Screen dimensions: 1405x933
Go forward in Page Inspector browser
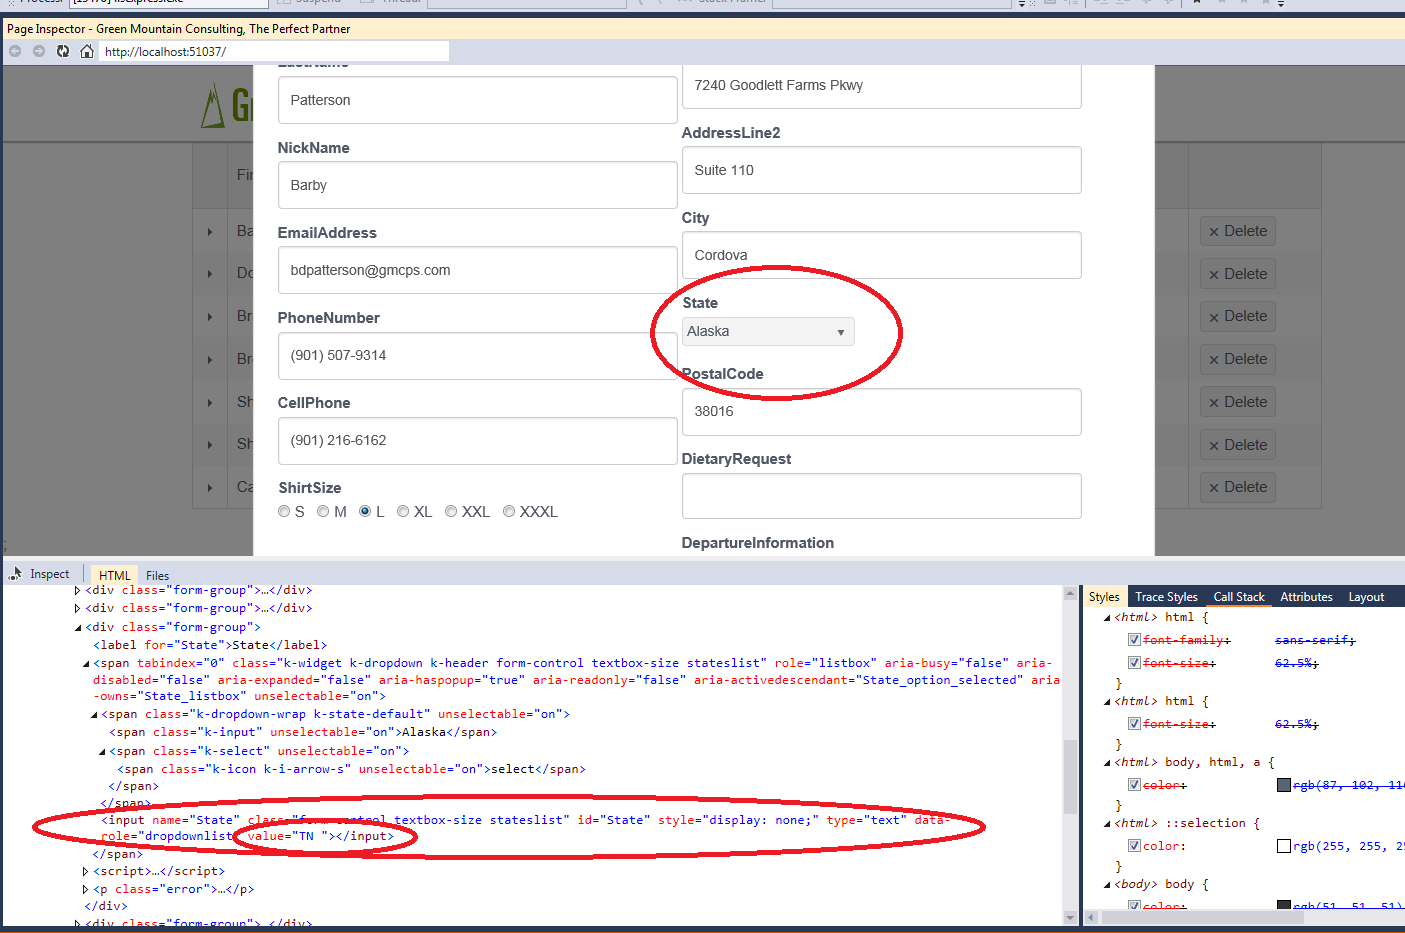pyautogui.click(x=39, y=51)
